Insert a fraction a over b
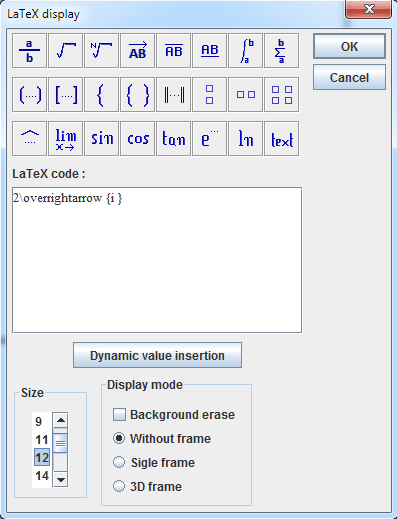 (x=29, y=51)
